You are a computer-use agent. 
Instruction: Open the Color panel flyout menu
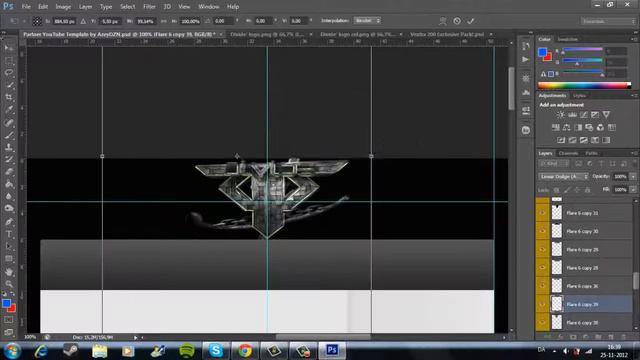point(634,39)
